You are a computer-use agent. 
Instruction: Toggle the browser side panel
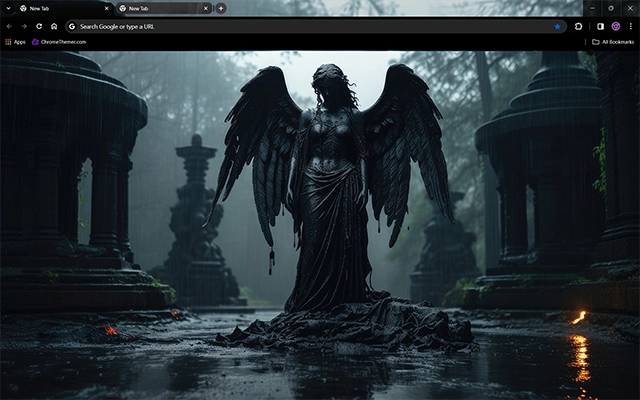[600, 27]
